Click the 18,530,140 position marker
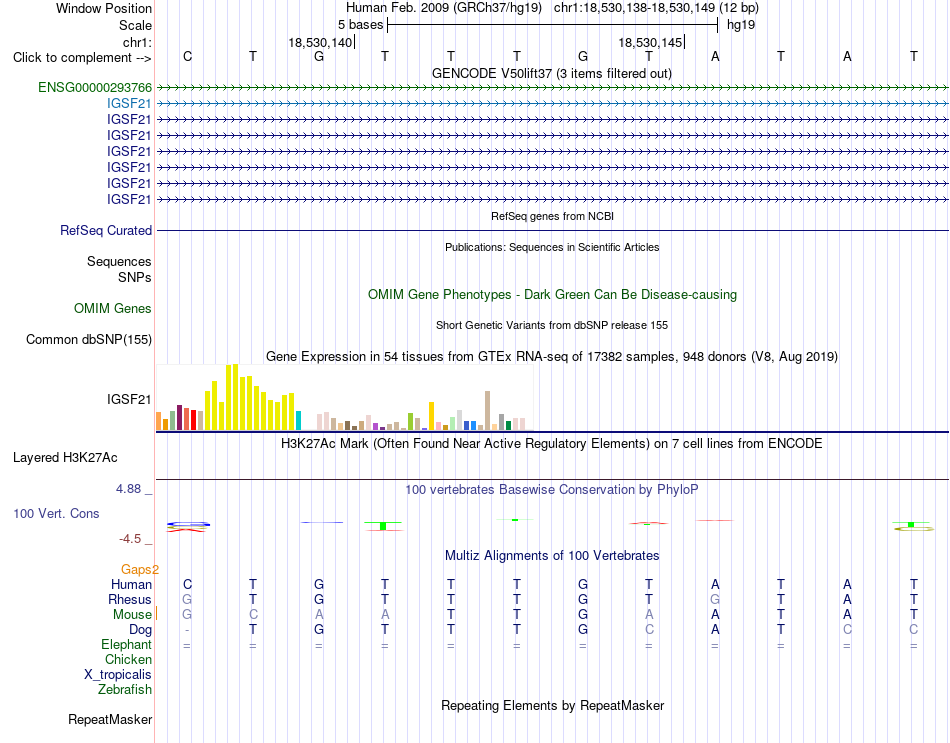The width and height of the screenshot is (950, 743). coord(320,42)
